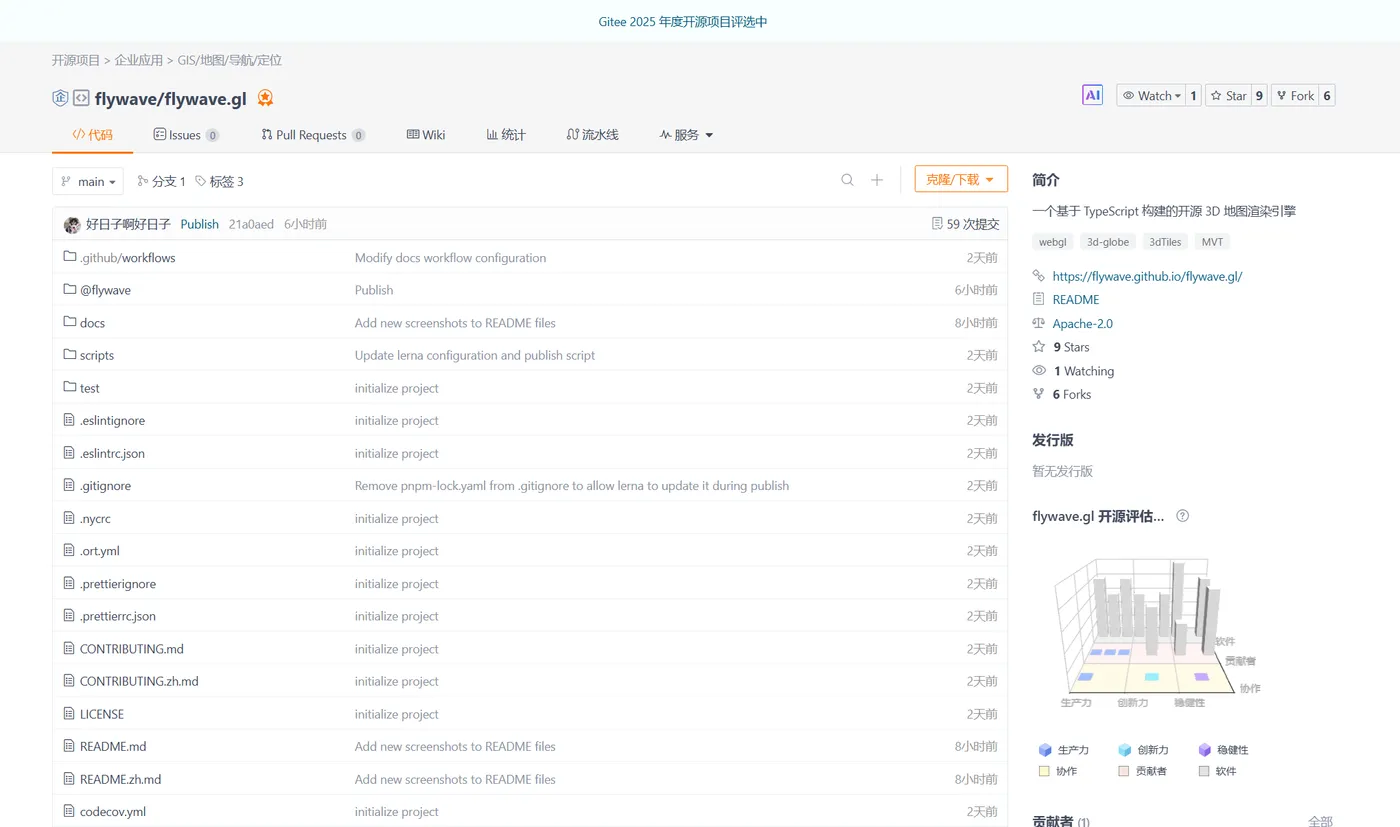
Task: Click 全部 to view all contributors
Action: (x=1320, y=821)
